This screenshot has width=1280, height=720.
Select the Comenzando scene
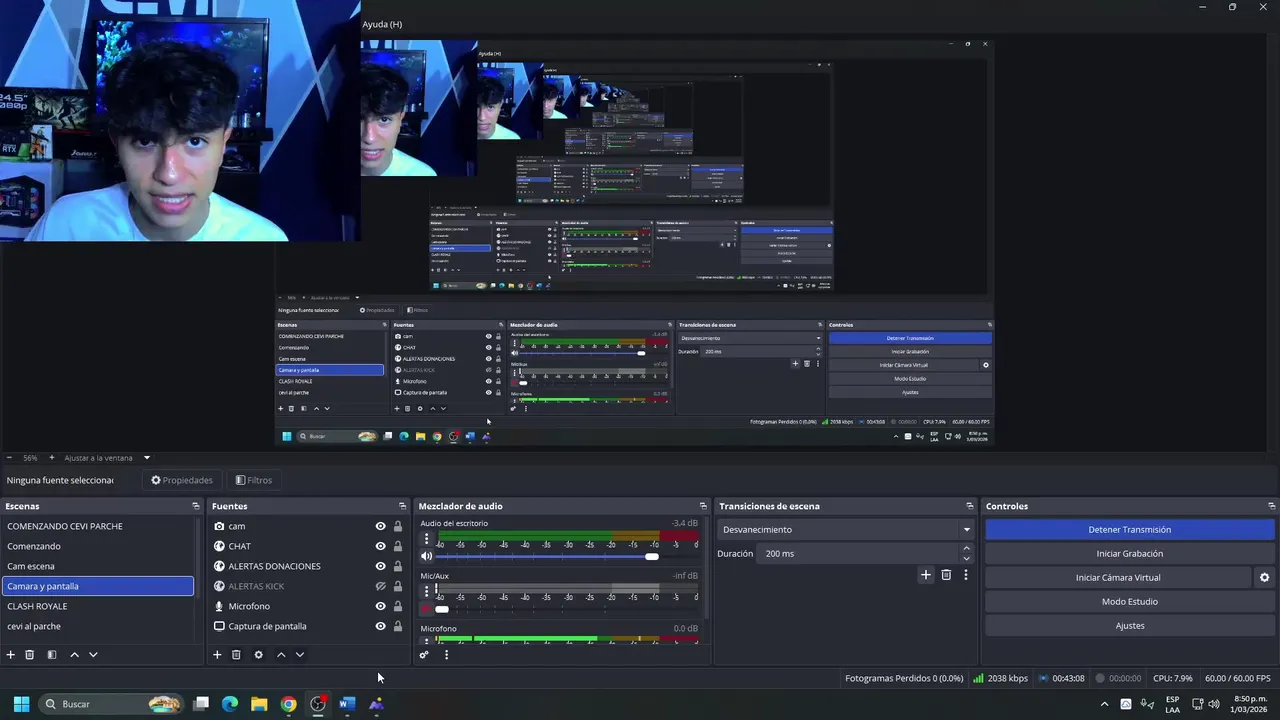coord(98,546)
